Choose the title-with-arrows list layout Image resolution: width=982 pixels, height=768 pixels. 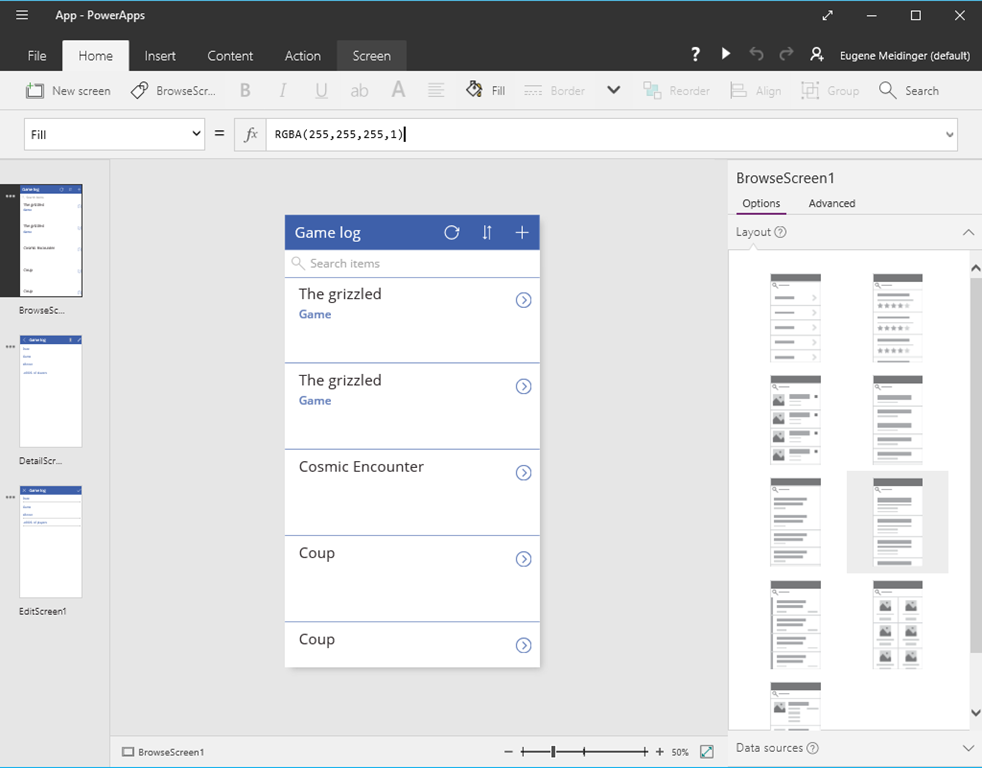click(x=795, y=318)
